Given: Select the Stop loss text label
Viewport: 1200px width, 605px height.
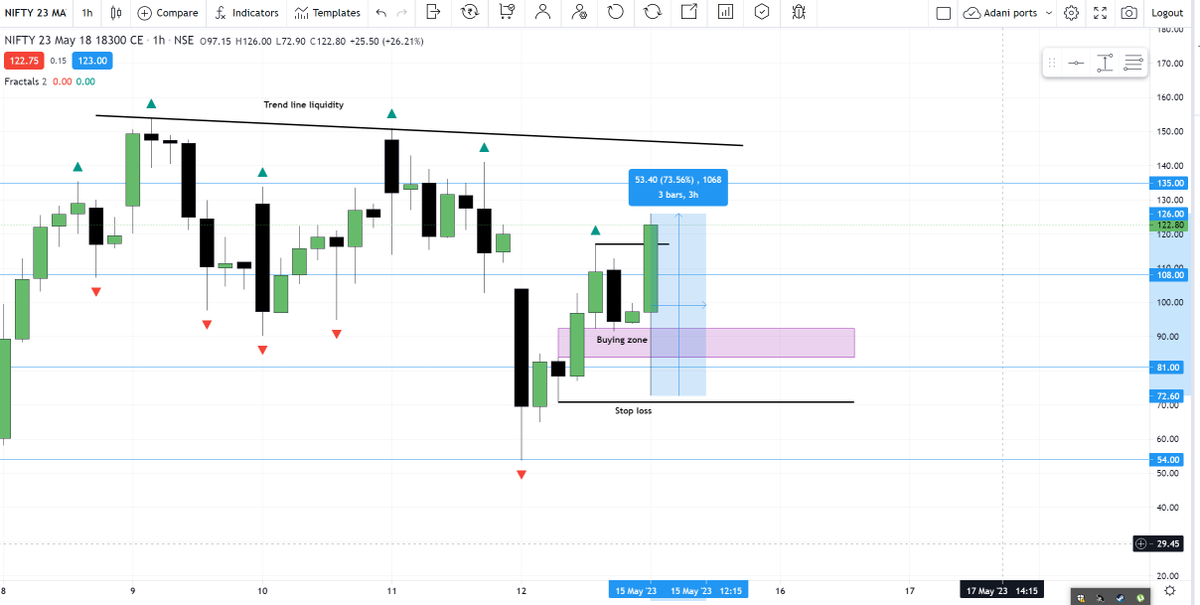Looking at the screenshot, I should click(633, 410).
